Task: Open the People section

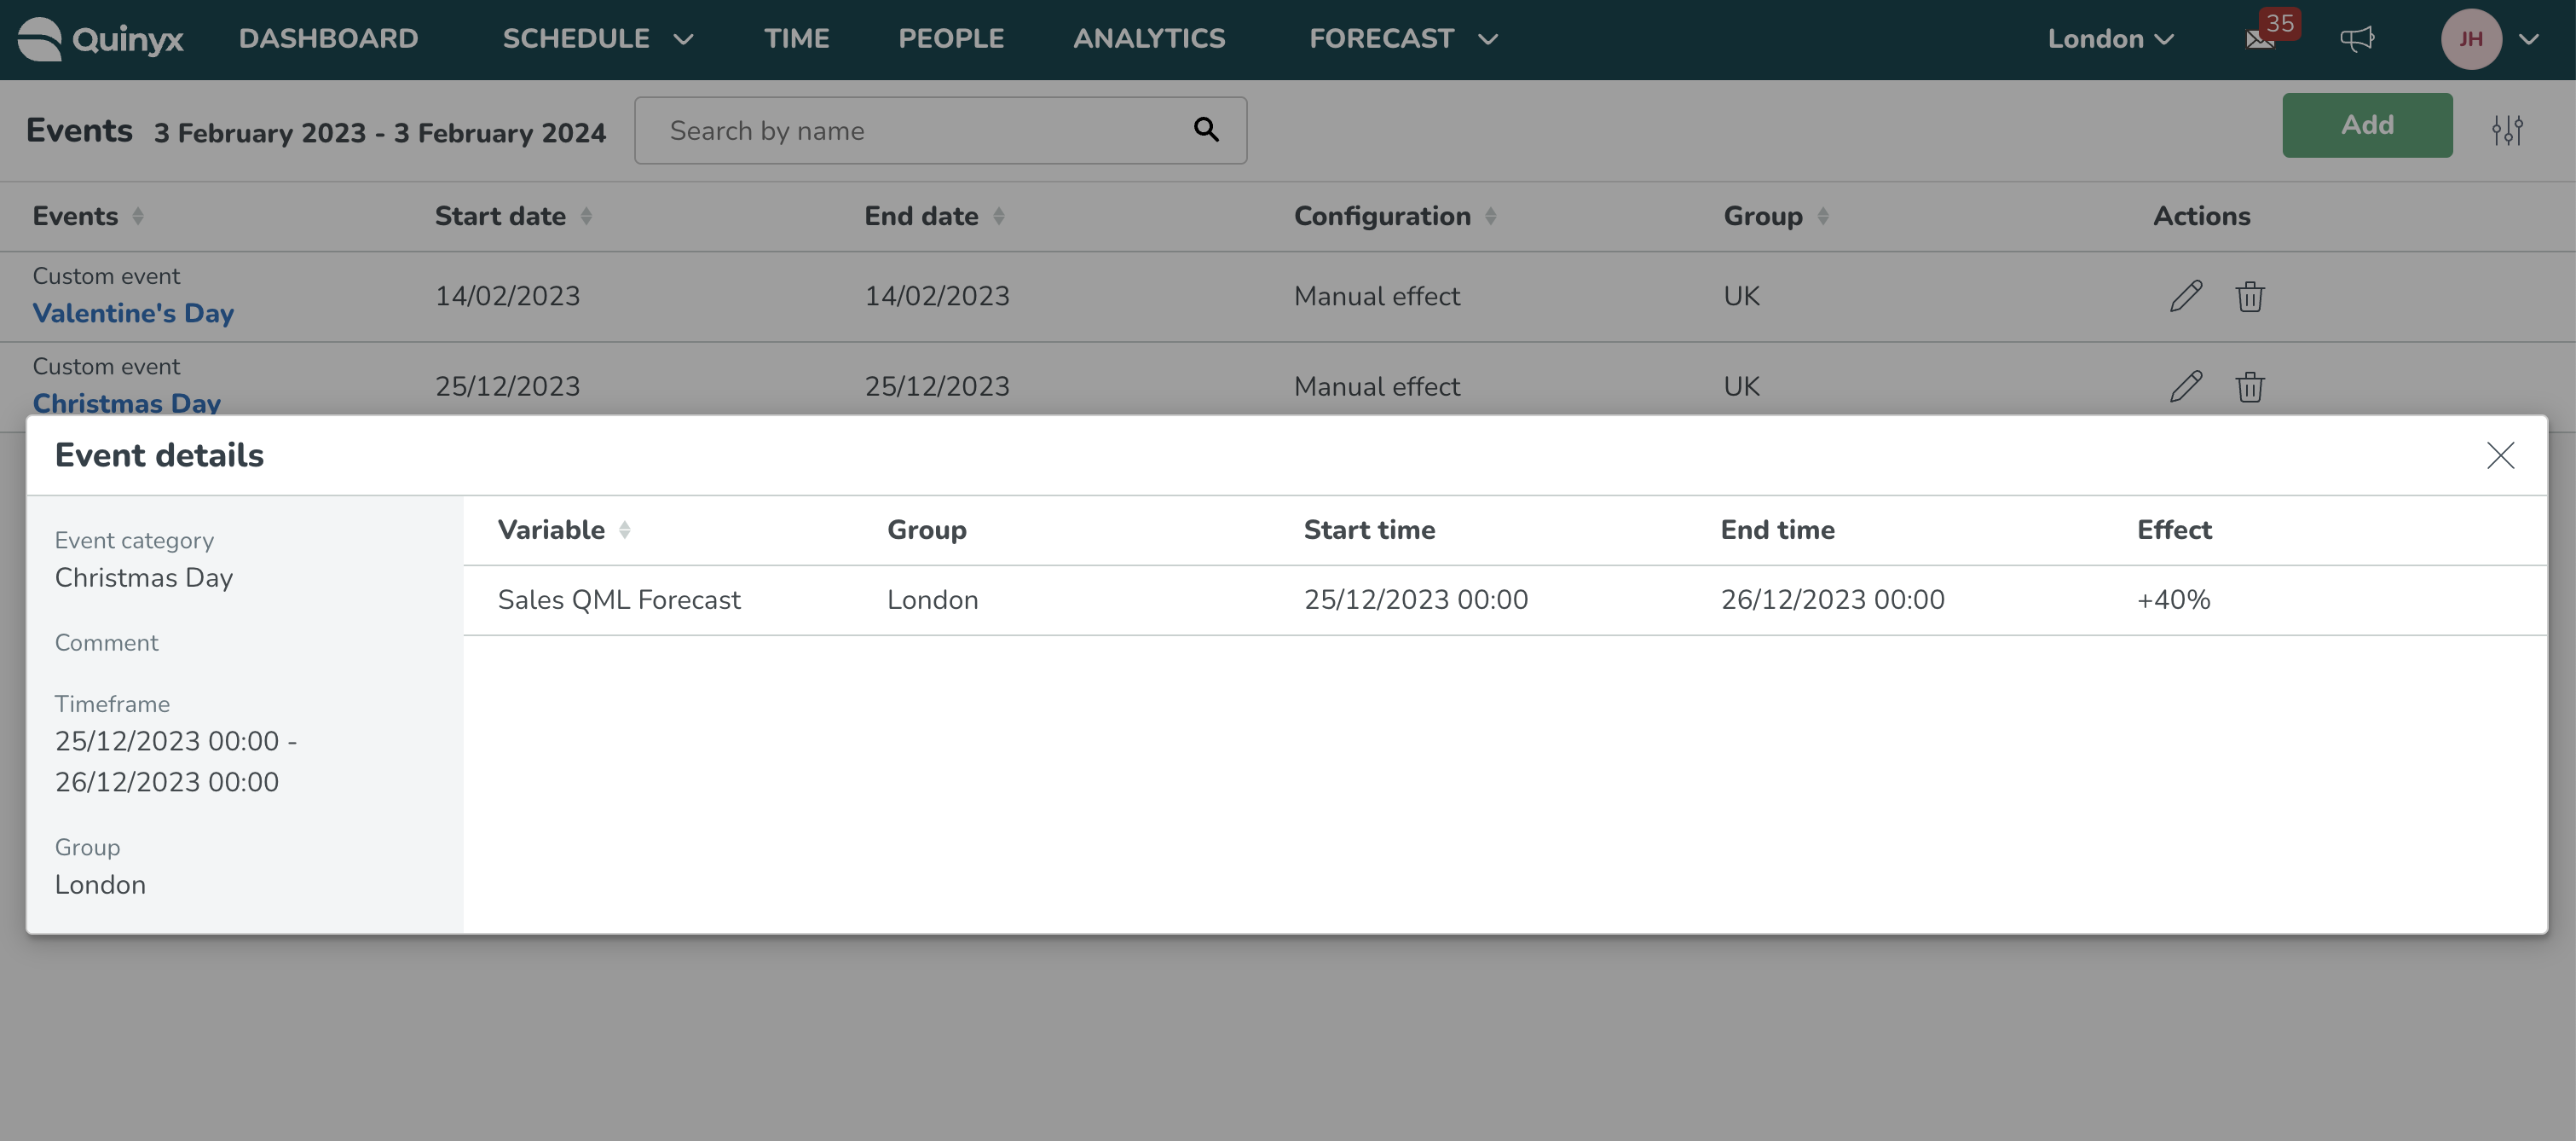Action: (951, 39)
